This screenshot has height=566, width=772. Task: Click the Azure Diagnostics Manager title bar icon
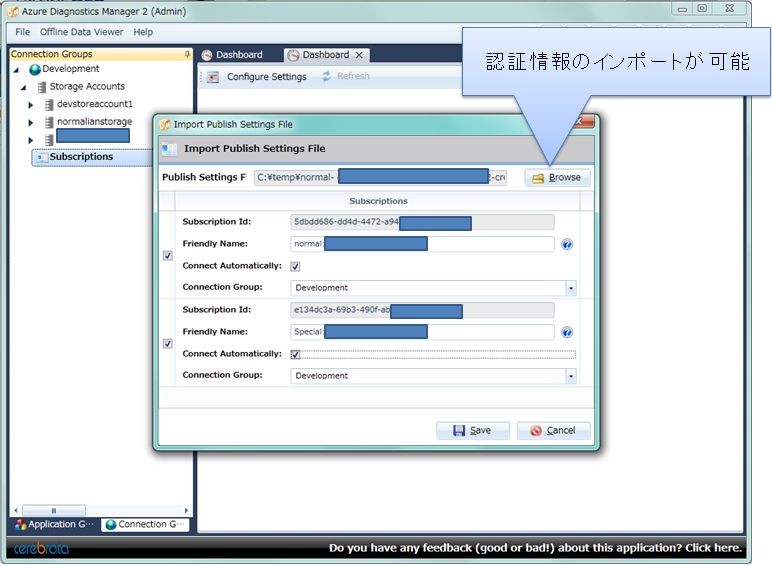[x=13, y=11]
